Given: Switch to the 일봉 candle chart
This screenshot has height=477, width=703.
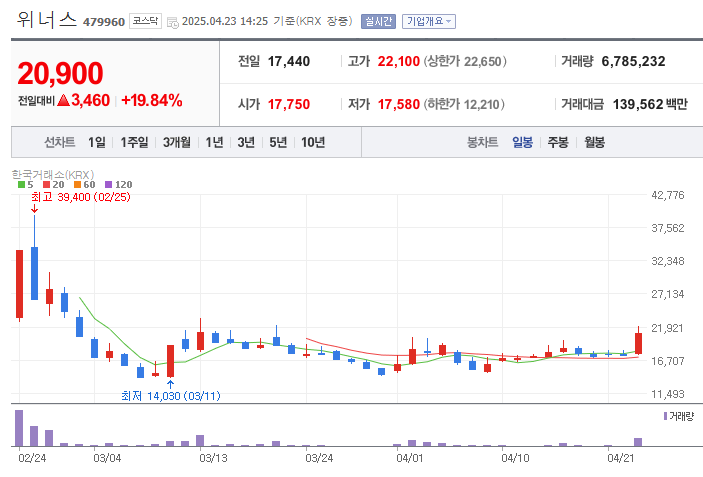Looking at the screenshot, I should 522,142.
